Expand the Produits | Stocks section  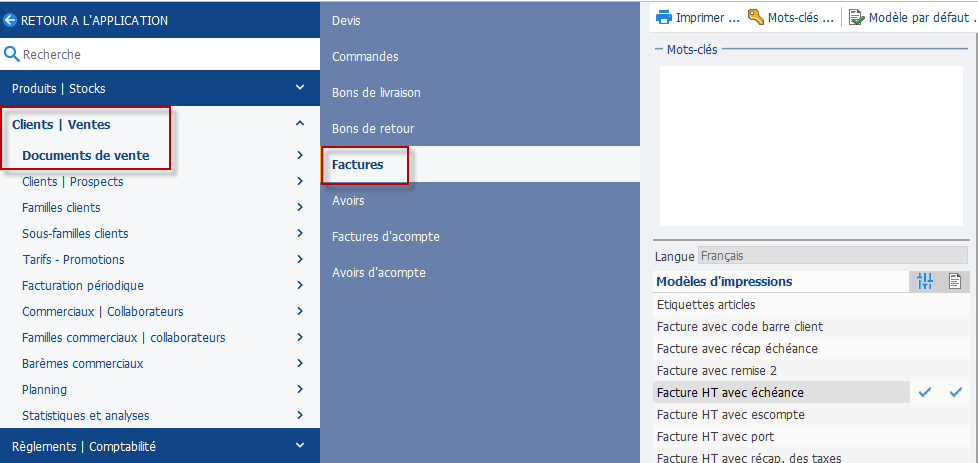point(300,88)
